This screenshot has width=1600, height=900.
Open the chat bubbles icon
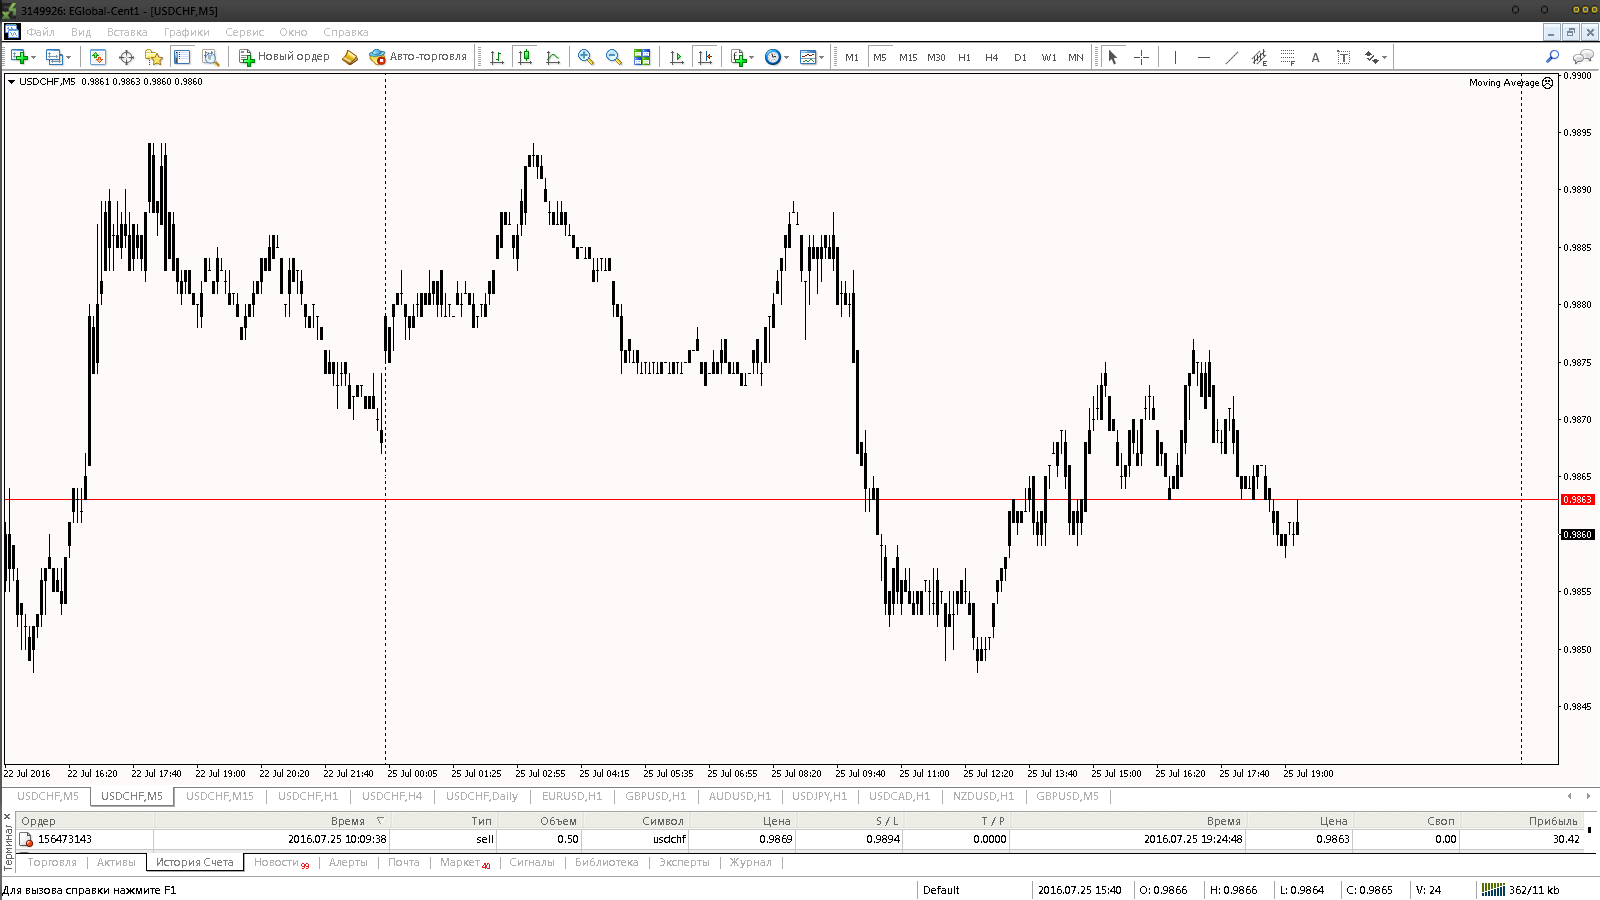click(x=1583, y=57)
